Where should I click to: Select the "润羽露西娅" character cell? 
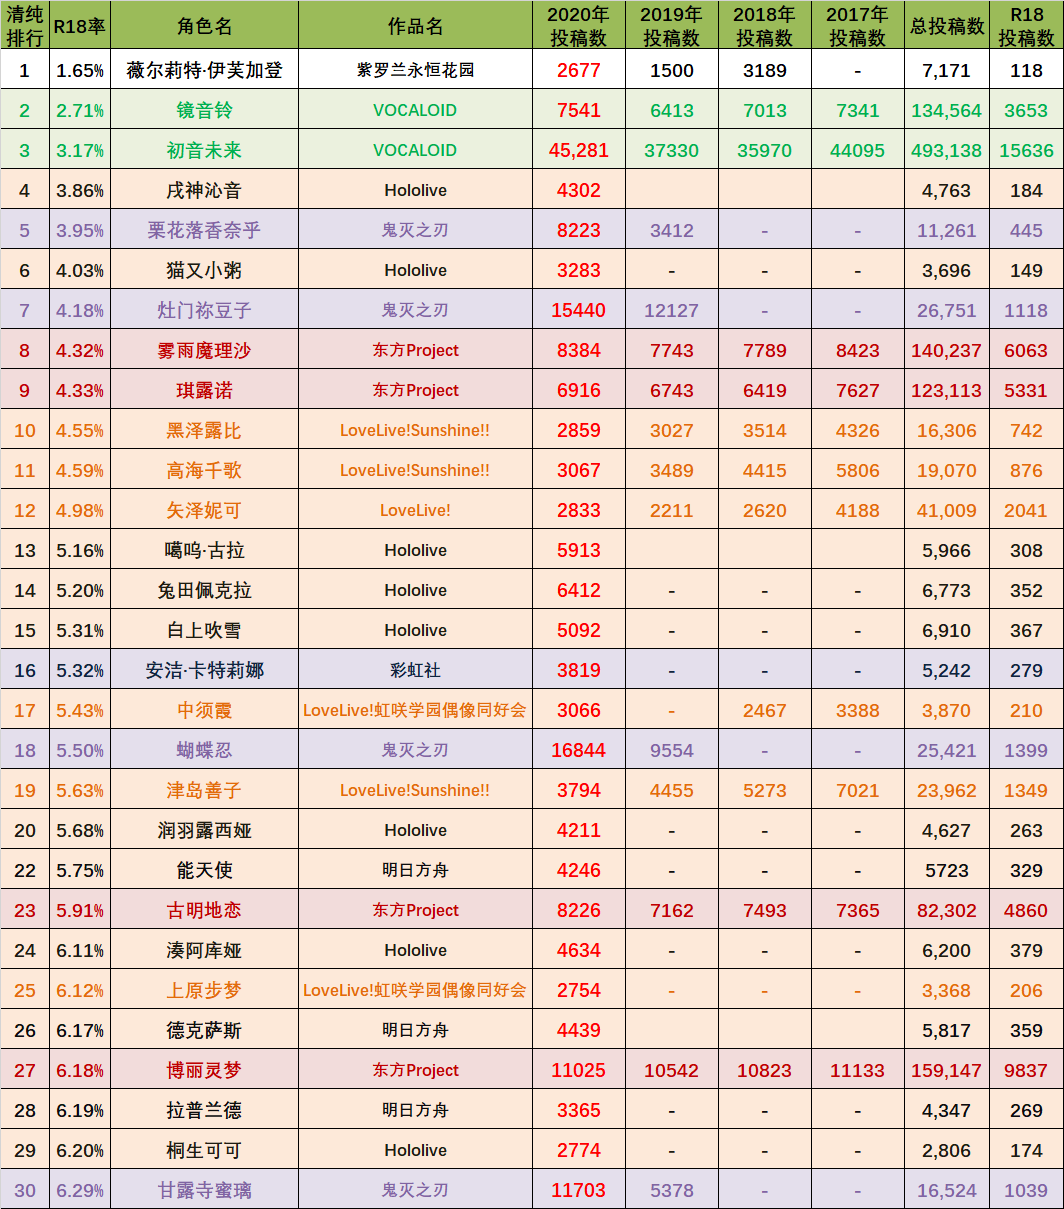[204, 830]
